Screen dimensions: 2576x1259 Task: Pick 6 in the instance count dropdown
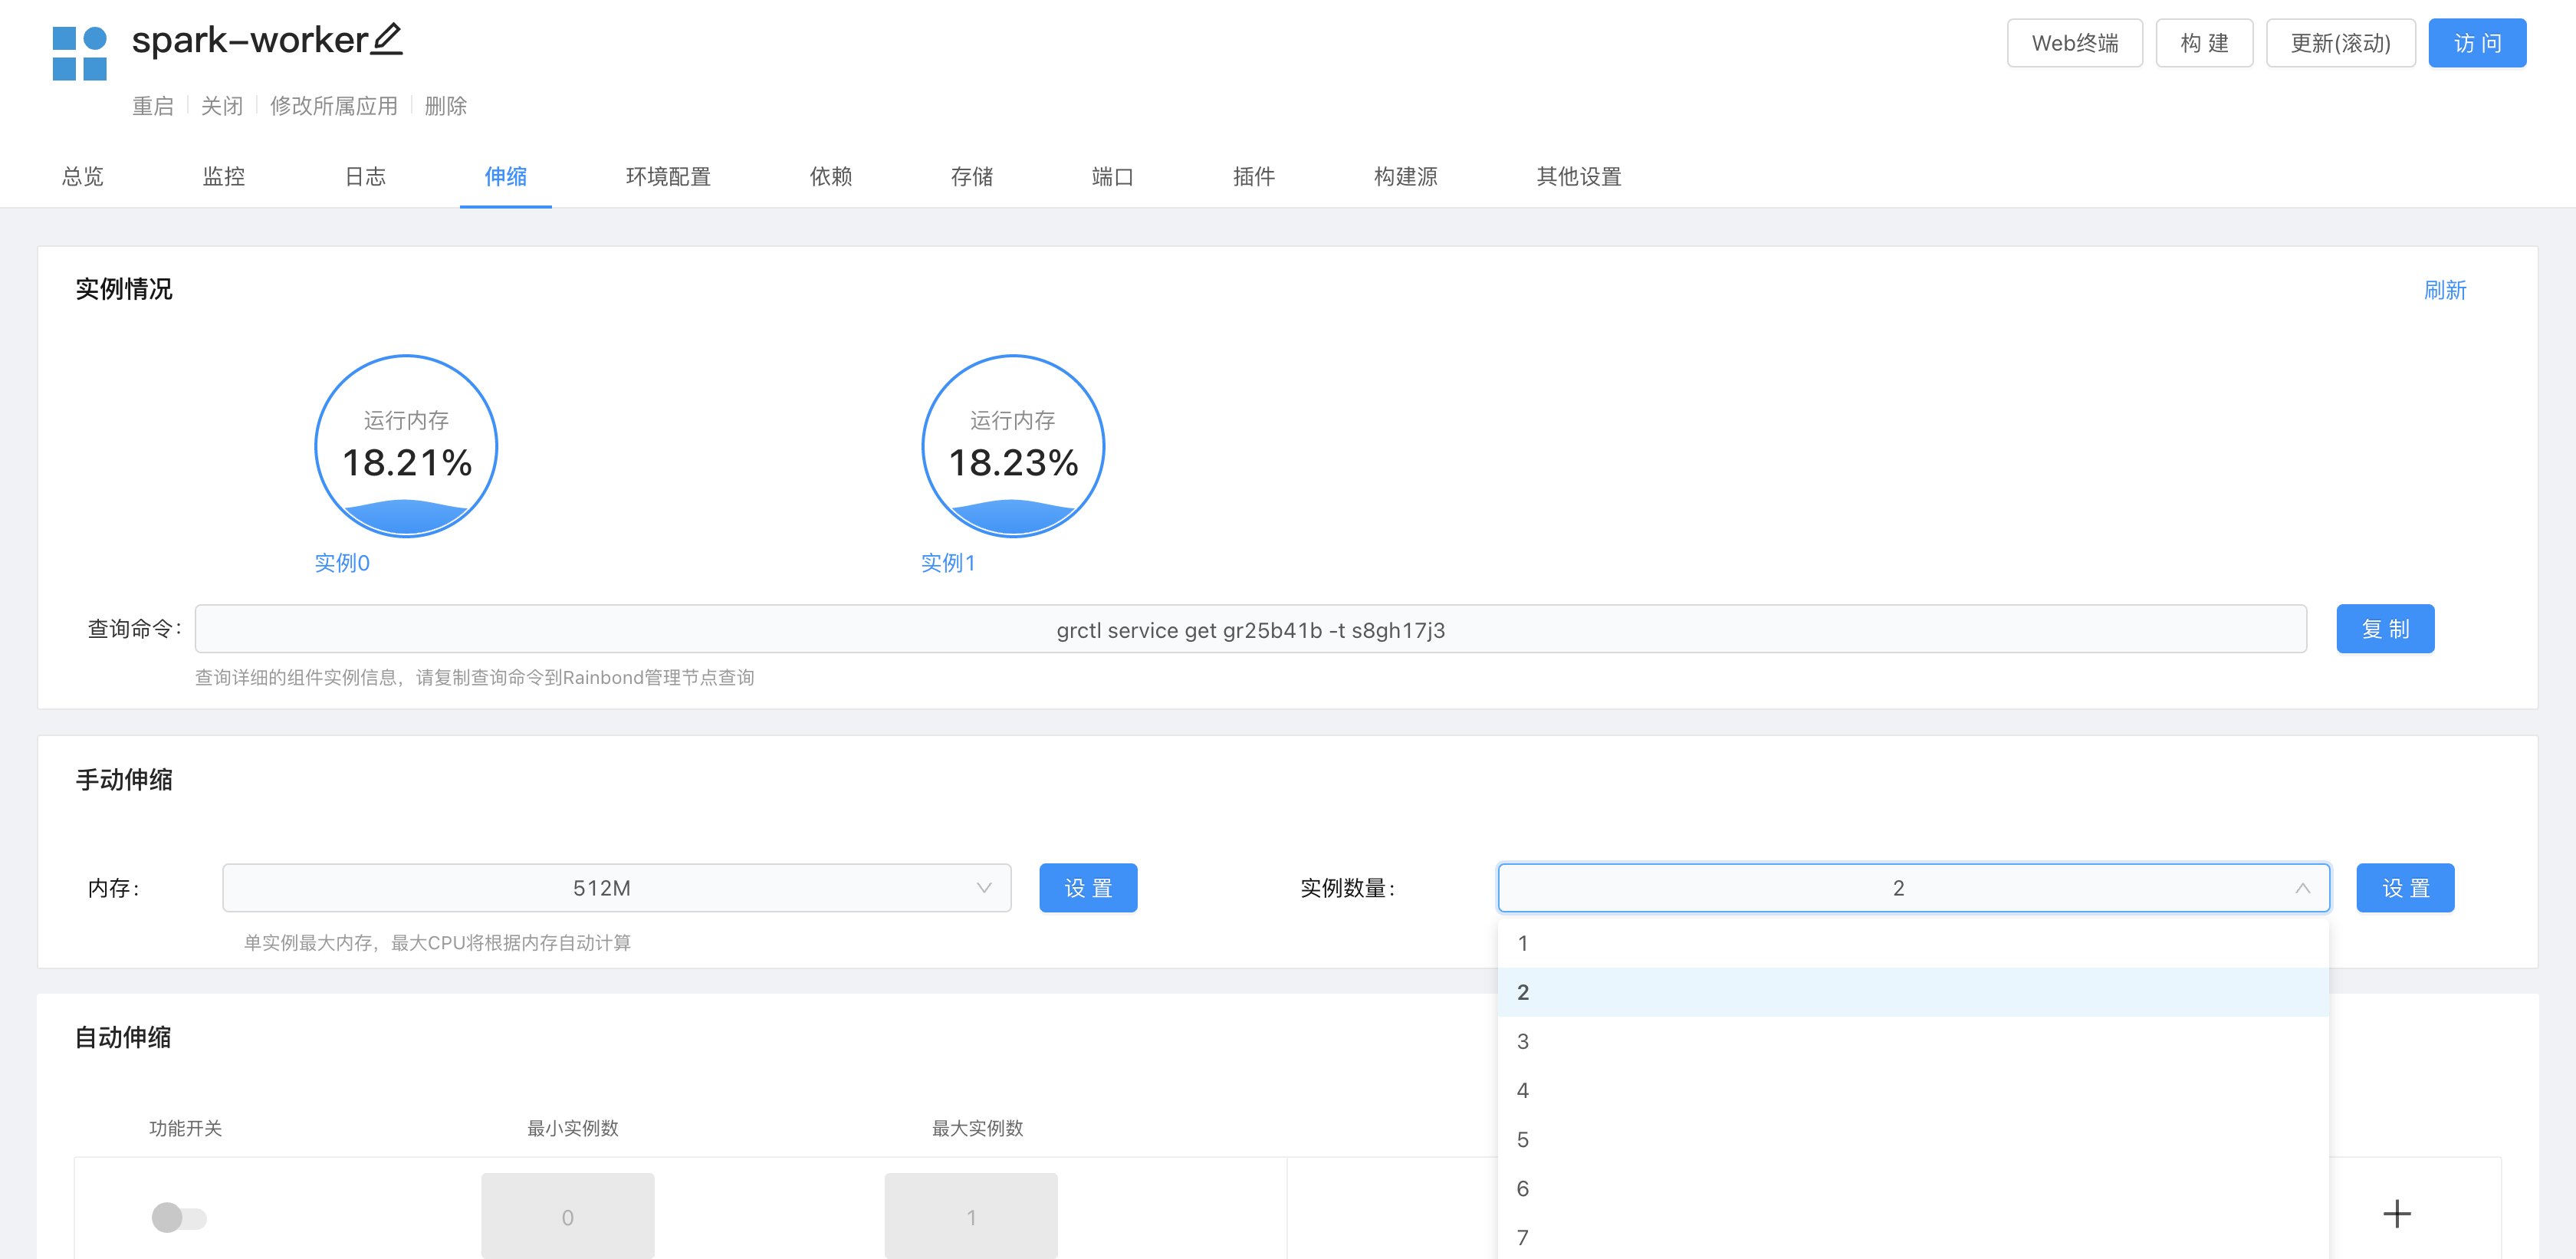click(x=1913, y=1188)
